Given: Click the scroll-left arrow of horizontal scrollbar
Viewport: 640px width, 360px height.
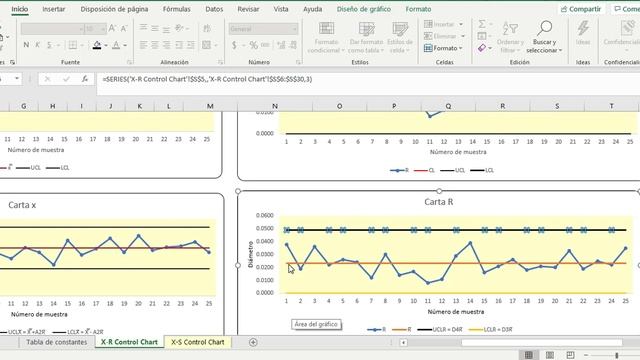Looking at the screenshot, I should [403, 342].
